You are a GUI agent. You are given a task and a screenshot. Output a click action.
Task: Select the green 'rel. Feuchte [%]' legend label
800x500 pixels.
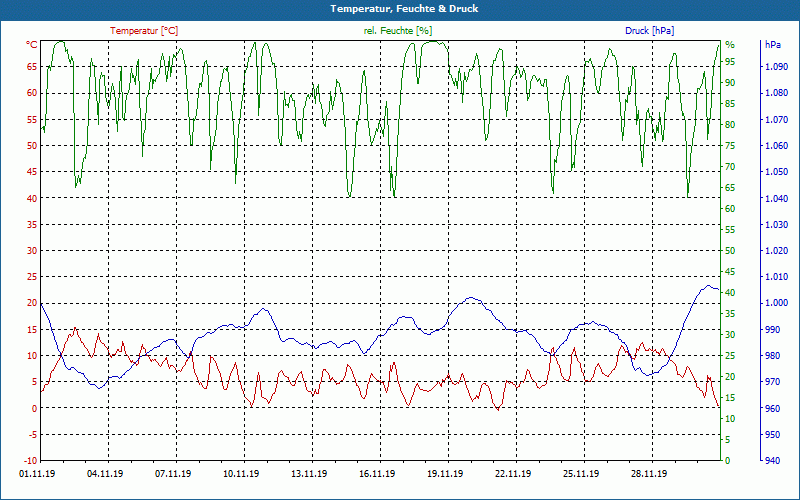pyautogui.click(x=398, y=31)
